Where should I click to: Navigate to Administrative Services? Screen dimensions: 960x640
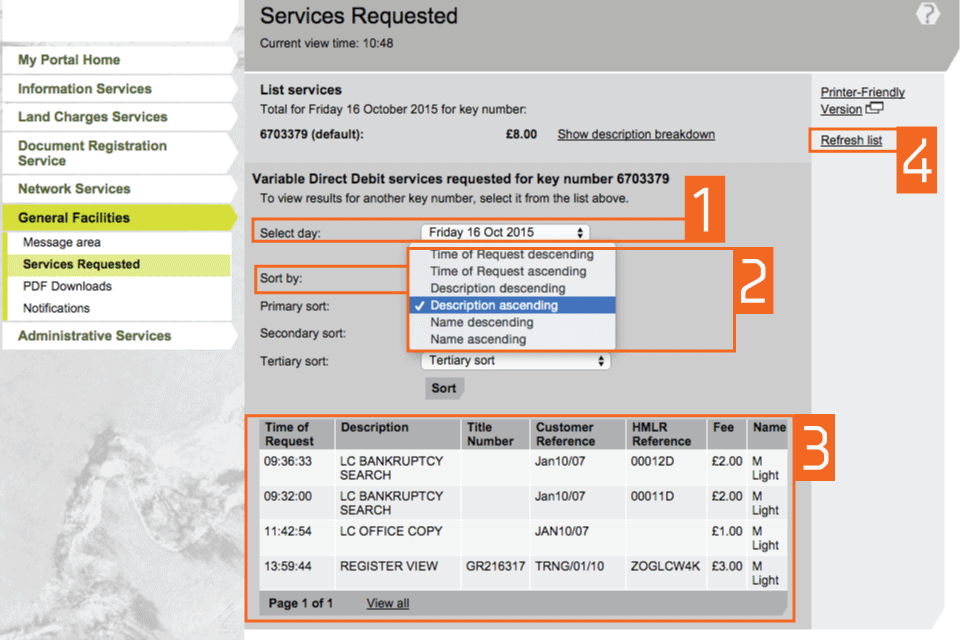94,336
